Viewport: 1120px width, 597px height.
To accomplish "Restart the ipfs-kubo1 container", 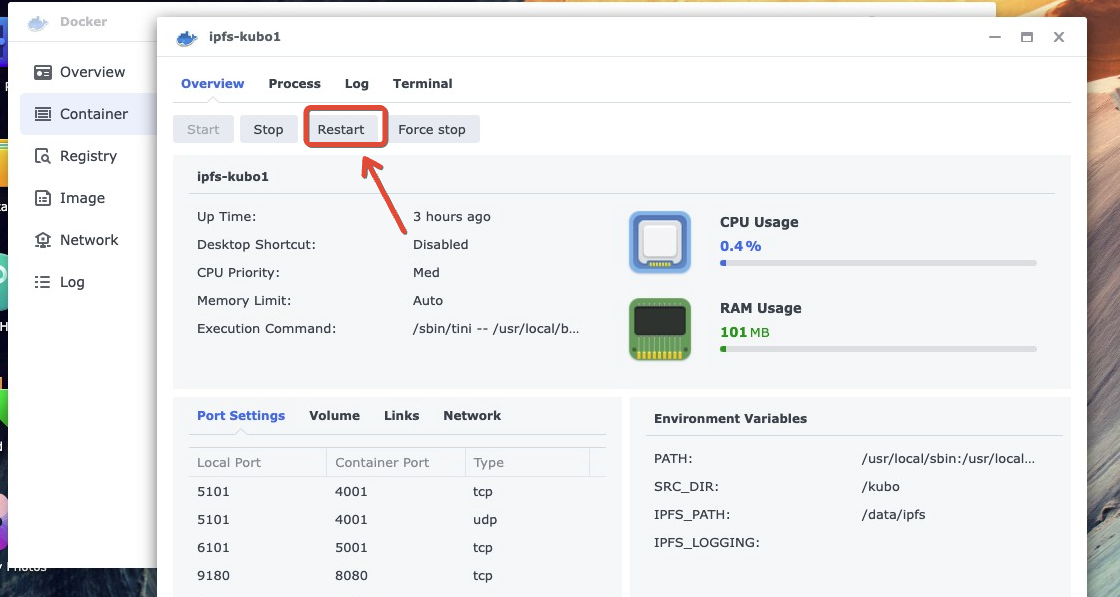I will pyautogui.click(x=341, y=129).
